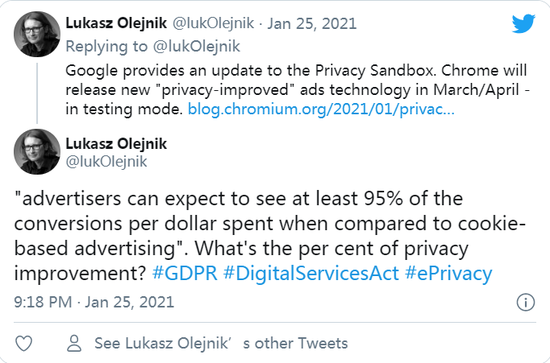Open the #DigitalServicesAct hashtag
The height and width of the screenshot is (363, 550).
[x=311, y=273]
